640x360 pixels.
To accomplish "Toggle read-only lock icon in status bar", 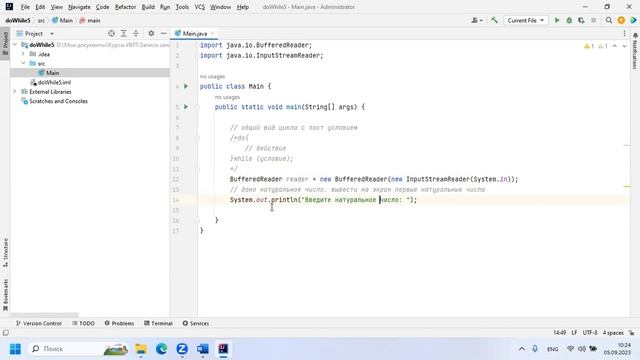I will coord(631,333).
